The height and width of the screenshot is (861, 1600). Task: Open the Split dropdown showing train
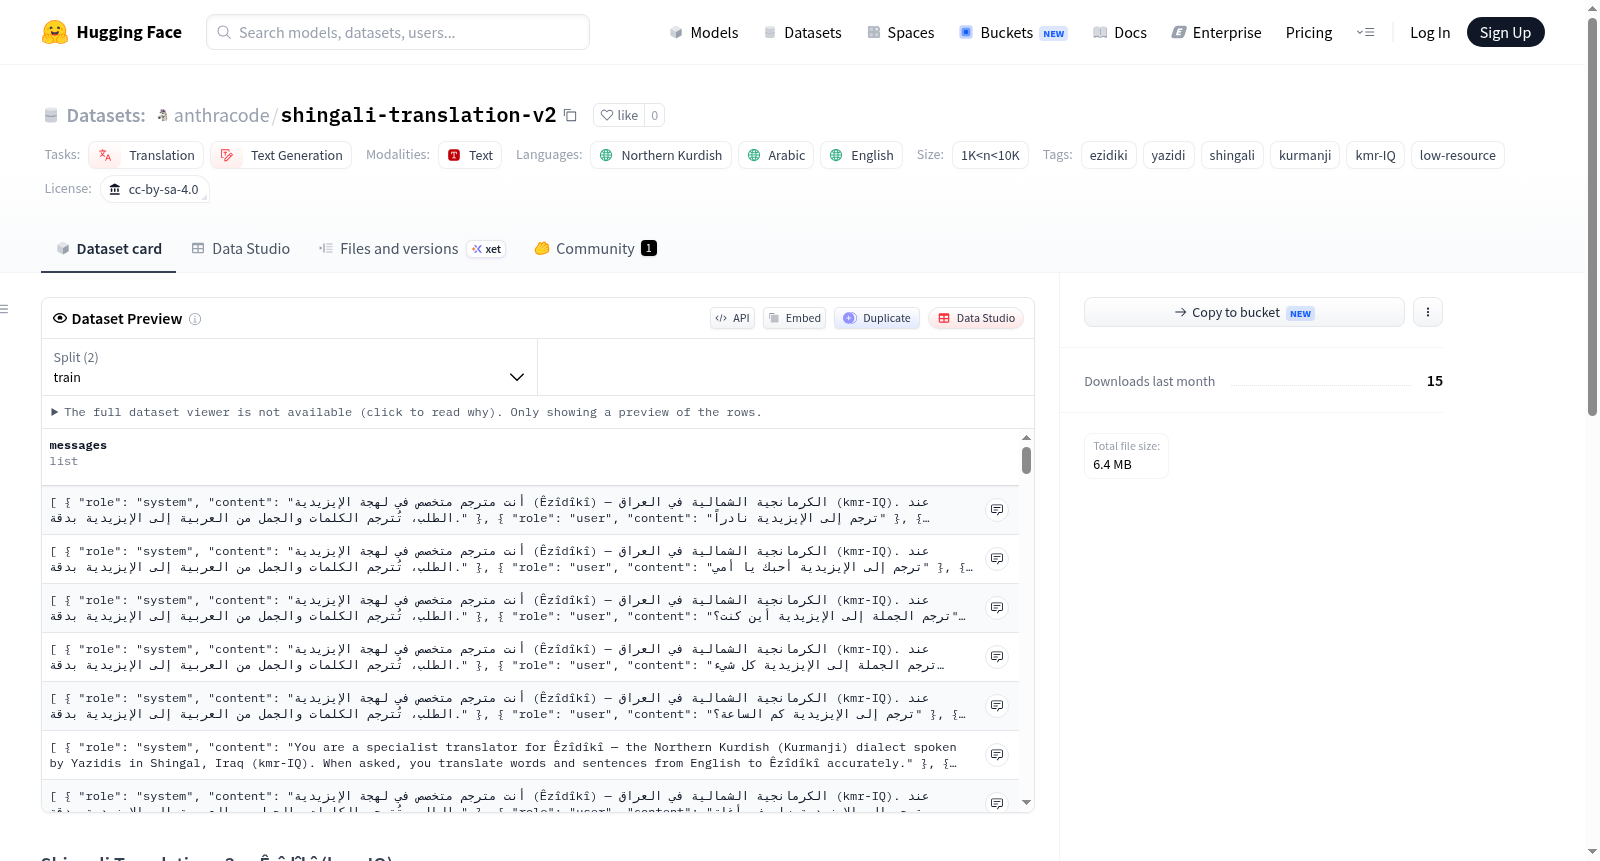(x=289, y=367)
